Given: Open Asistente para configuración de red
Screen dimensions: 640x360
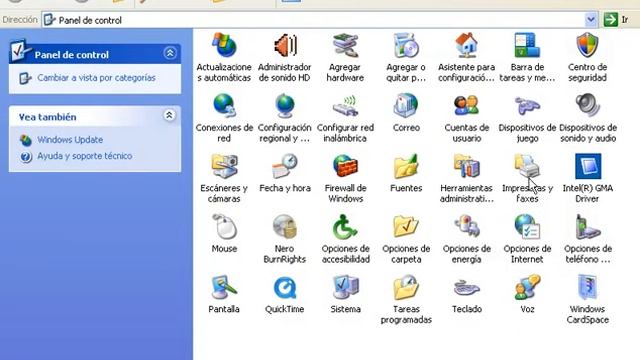Looking at the screenshot, I should [x=467, y=46].
